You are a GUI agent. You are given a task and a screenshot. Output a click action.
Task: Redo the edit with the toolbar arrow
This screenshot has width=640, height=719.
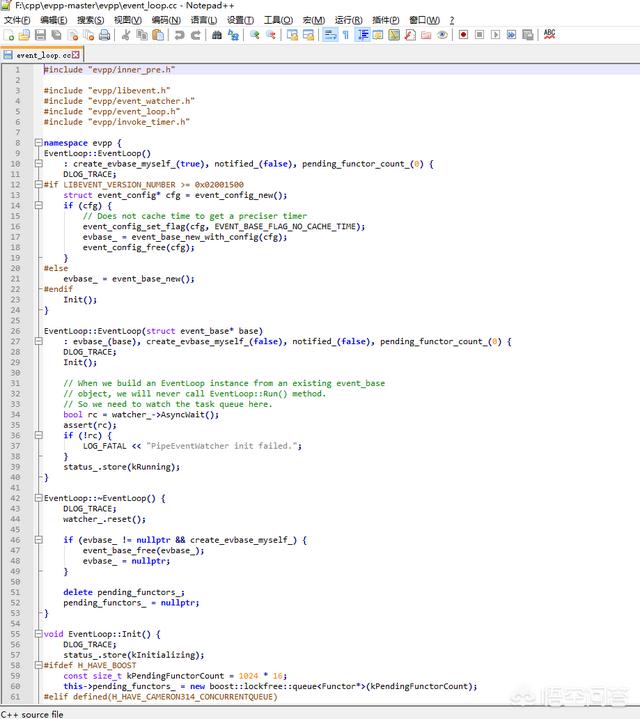pyautogui.click(x=196, y=35)
